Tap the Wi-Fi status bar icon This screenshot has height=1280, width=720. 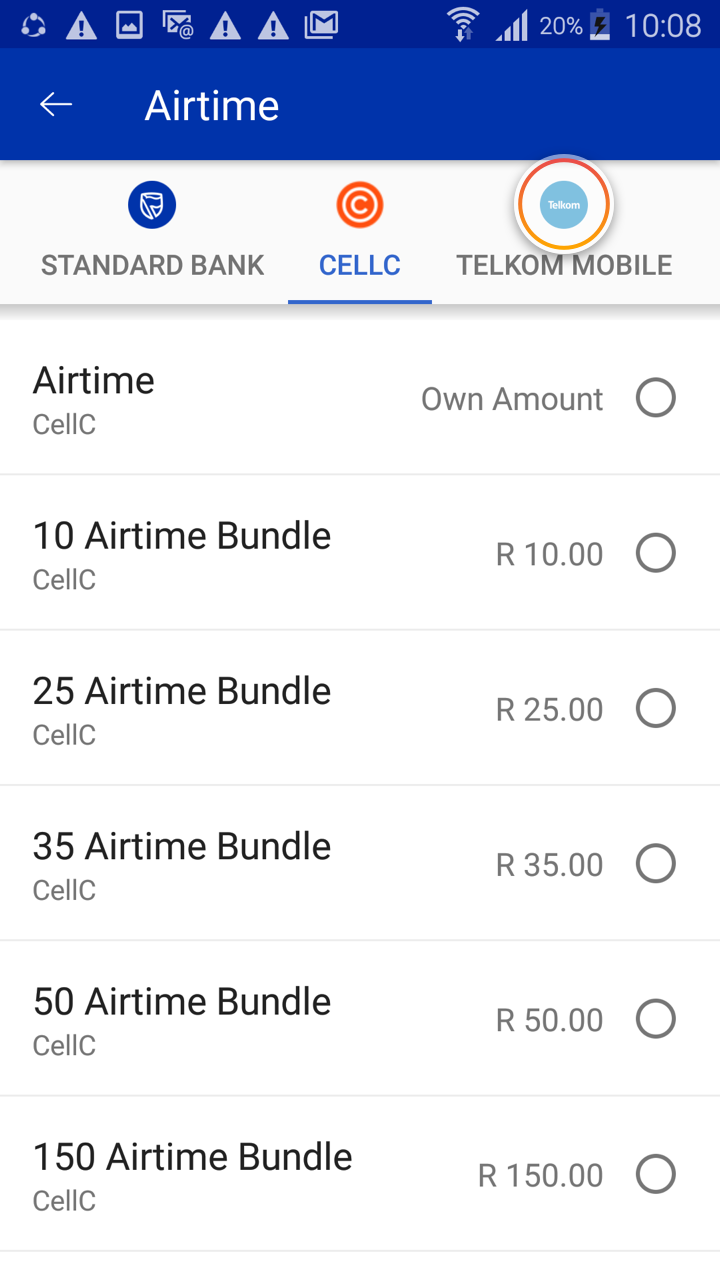point(463,24)
